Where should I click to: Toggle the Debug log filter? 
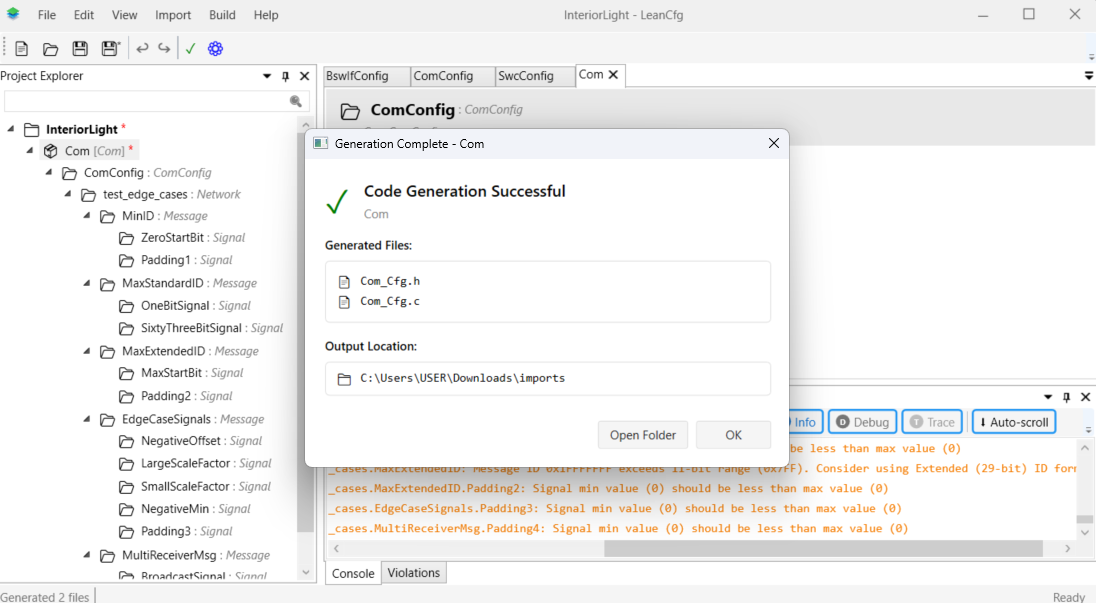(x=862, y=422)
